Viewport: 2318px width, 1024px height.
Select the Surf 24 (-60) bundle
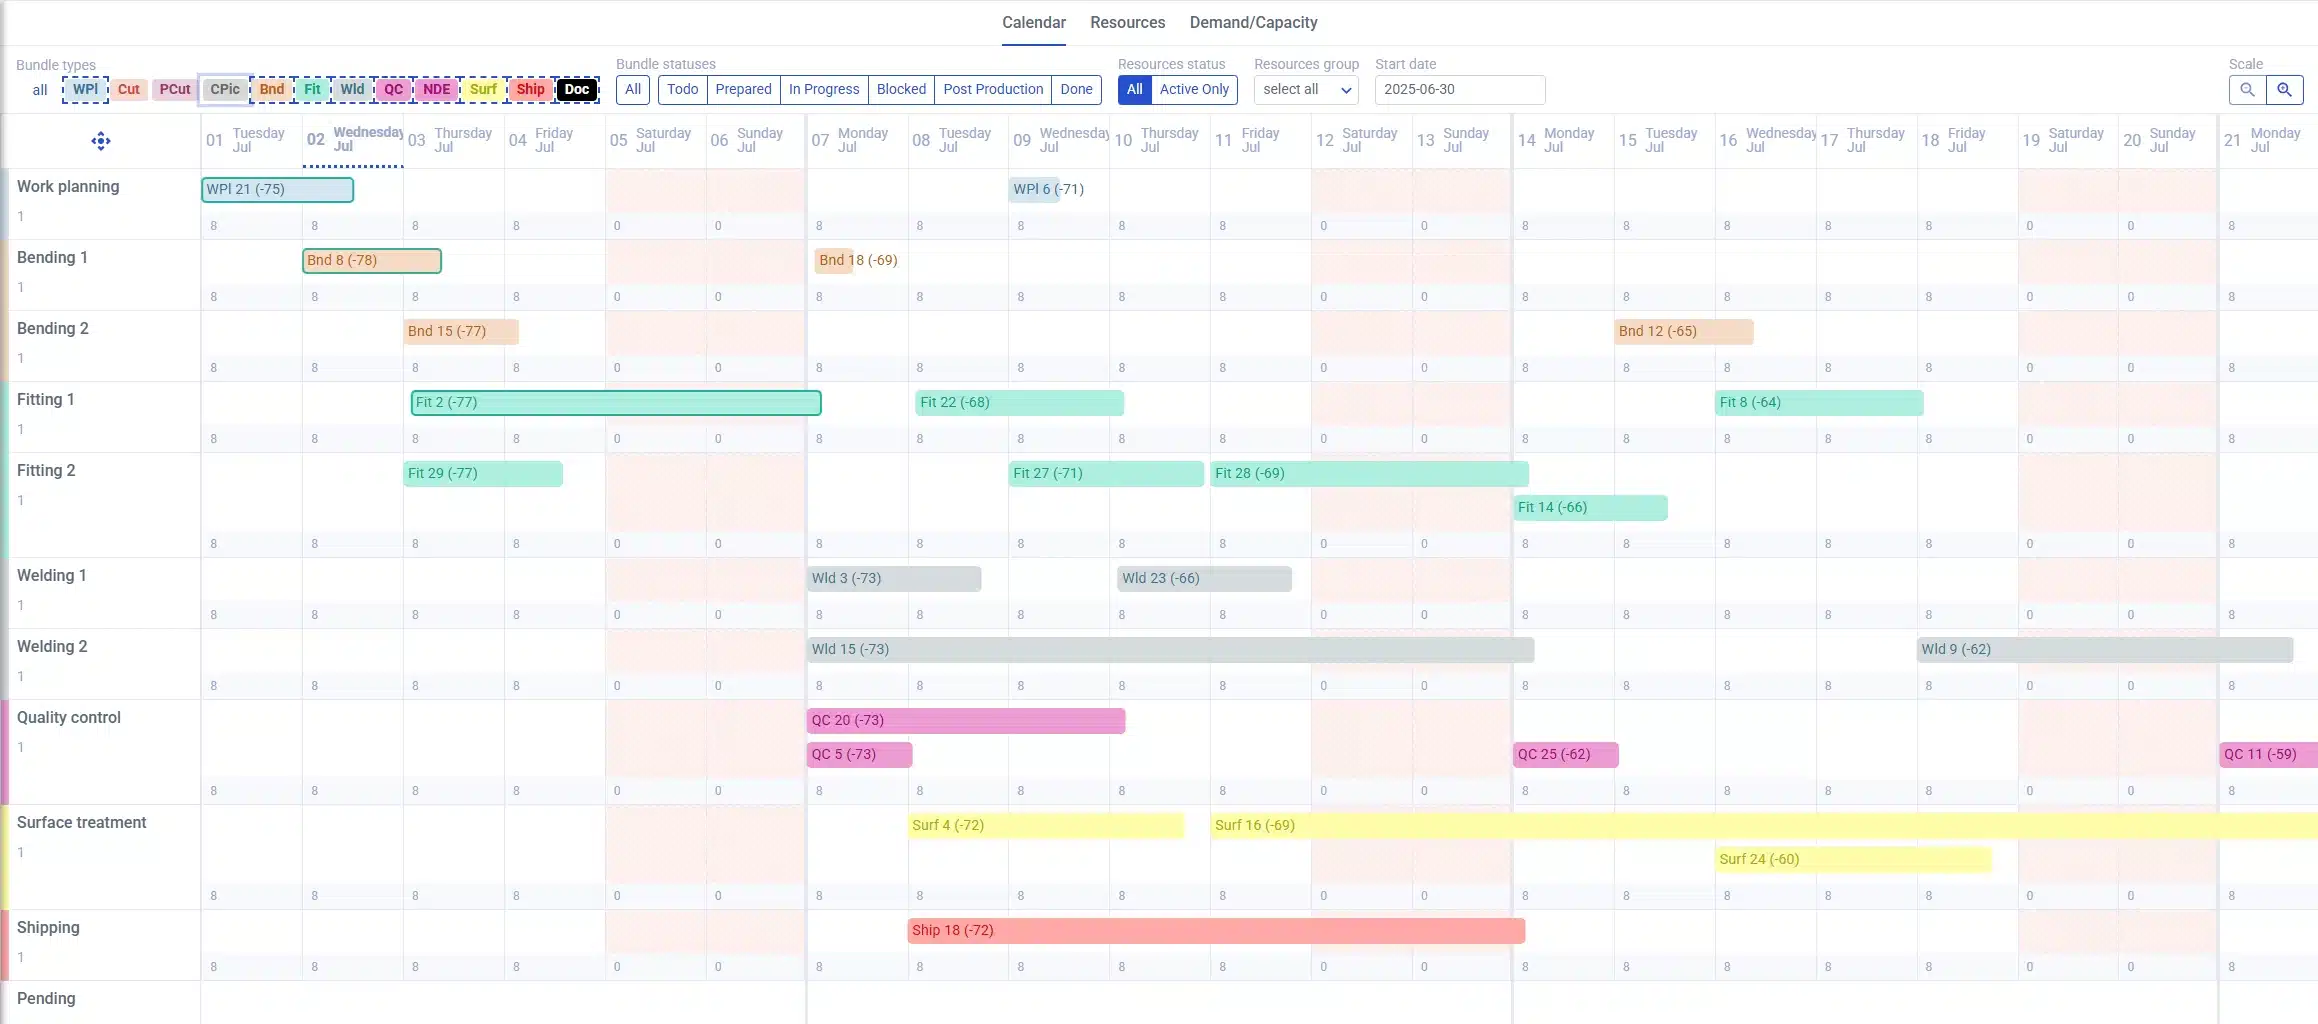tap(1853, 860)
